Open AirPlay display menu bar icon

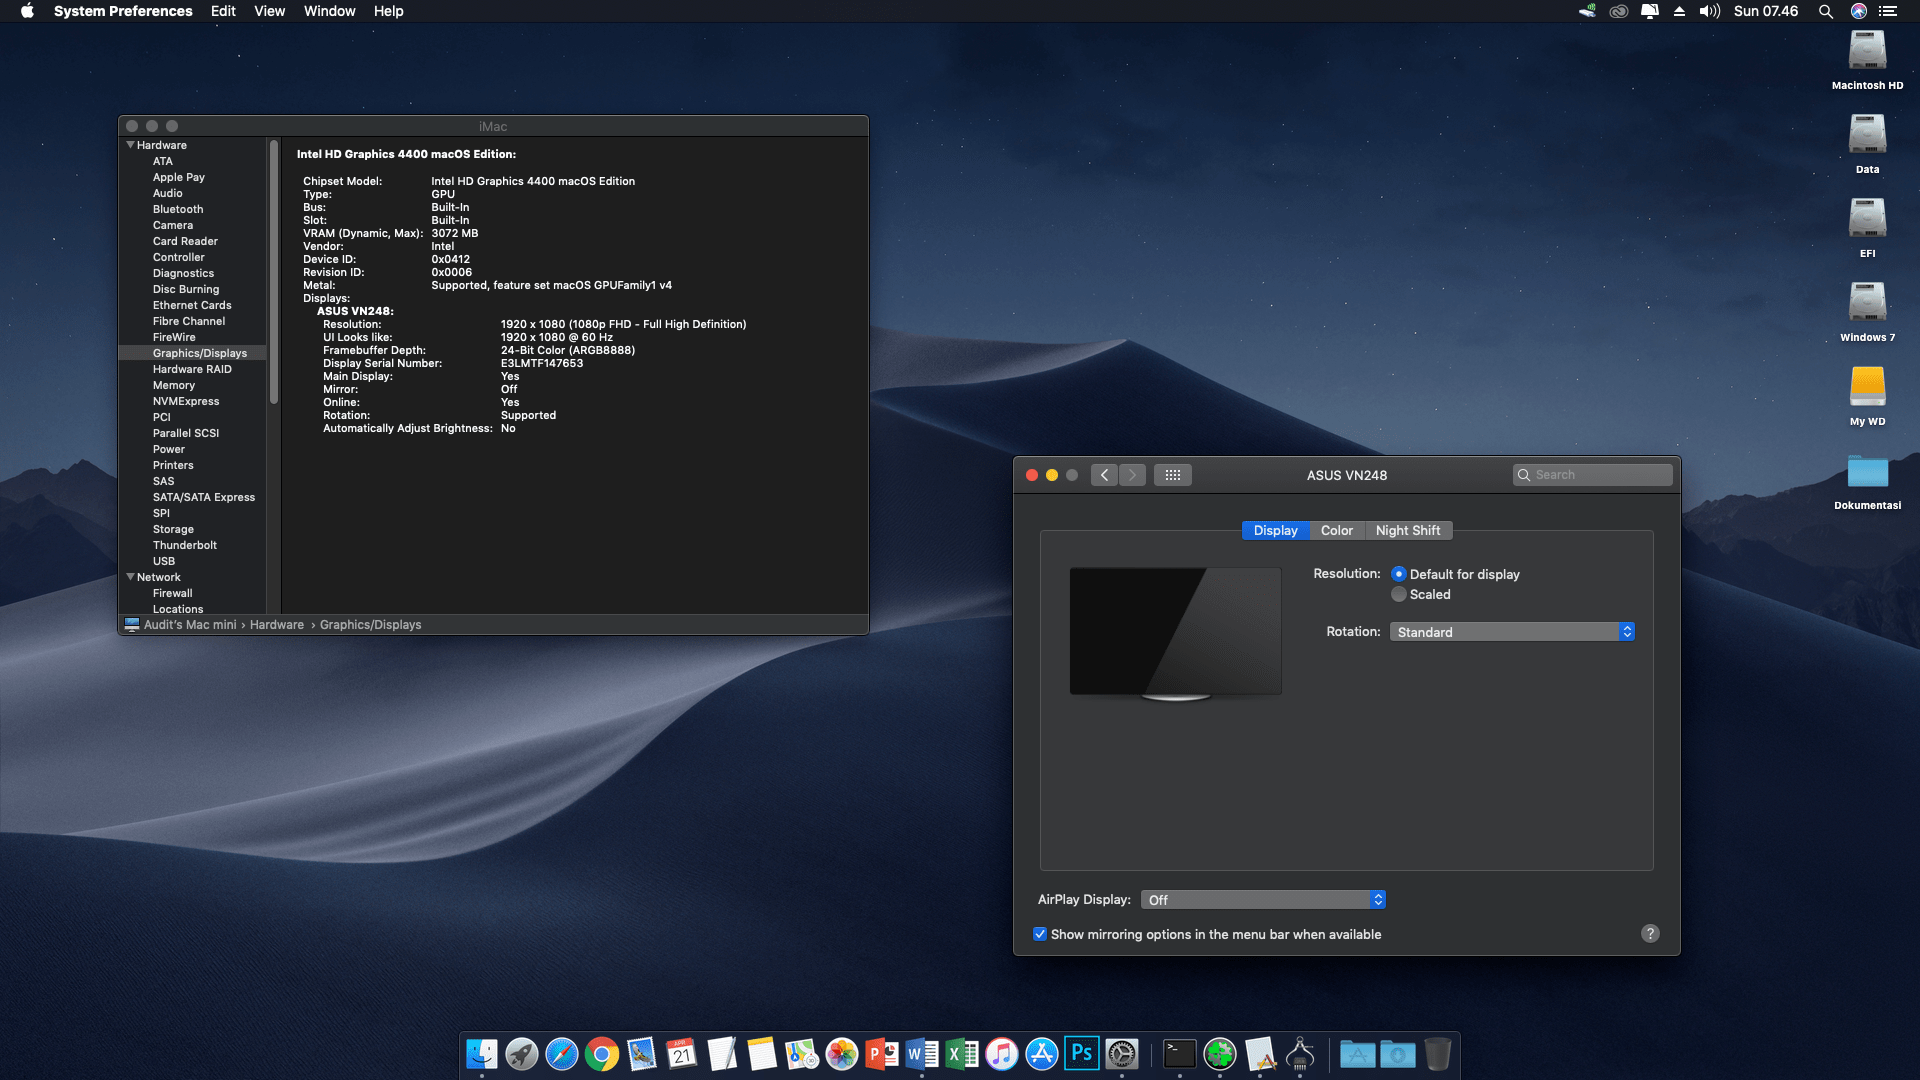(x=1650, y=11)
